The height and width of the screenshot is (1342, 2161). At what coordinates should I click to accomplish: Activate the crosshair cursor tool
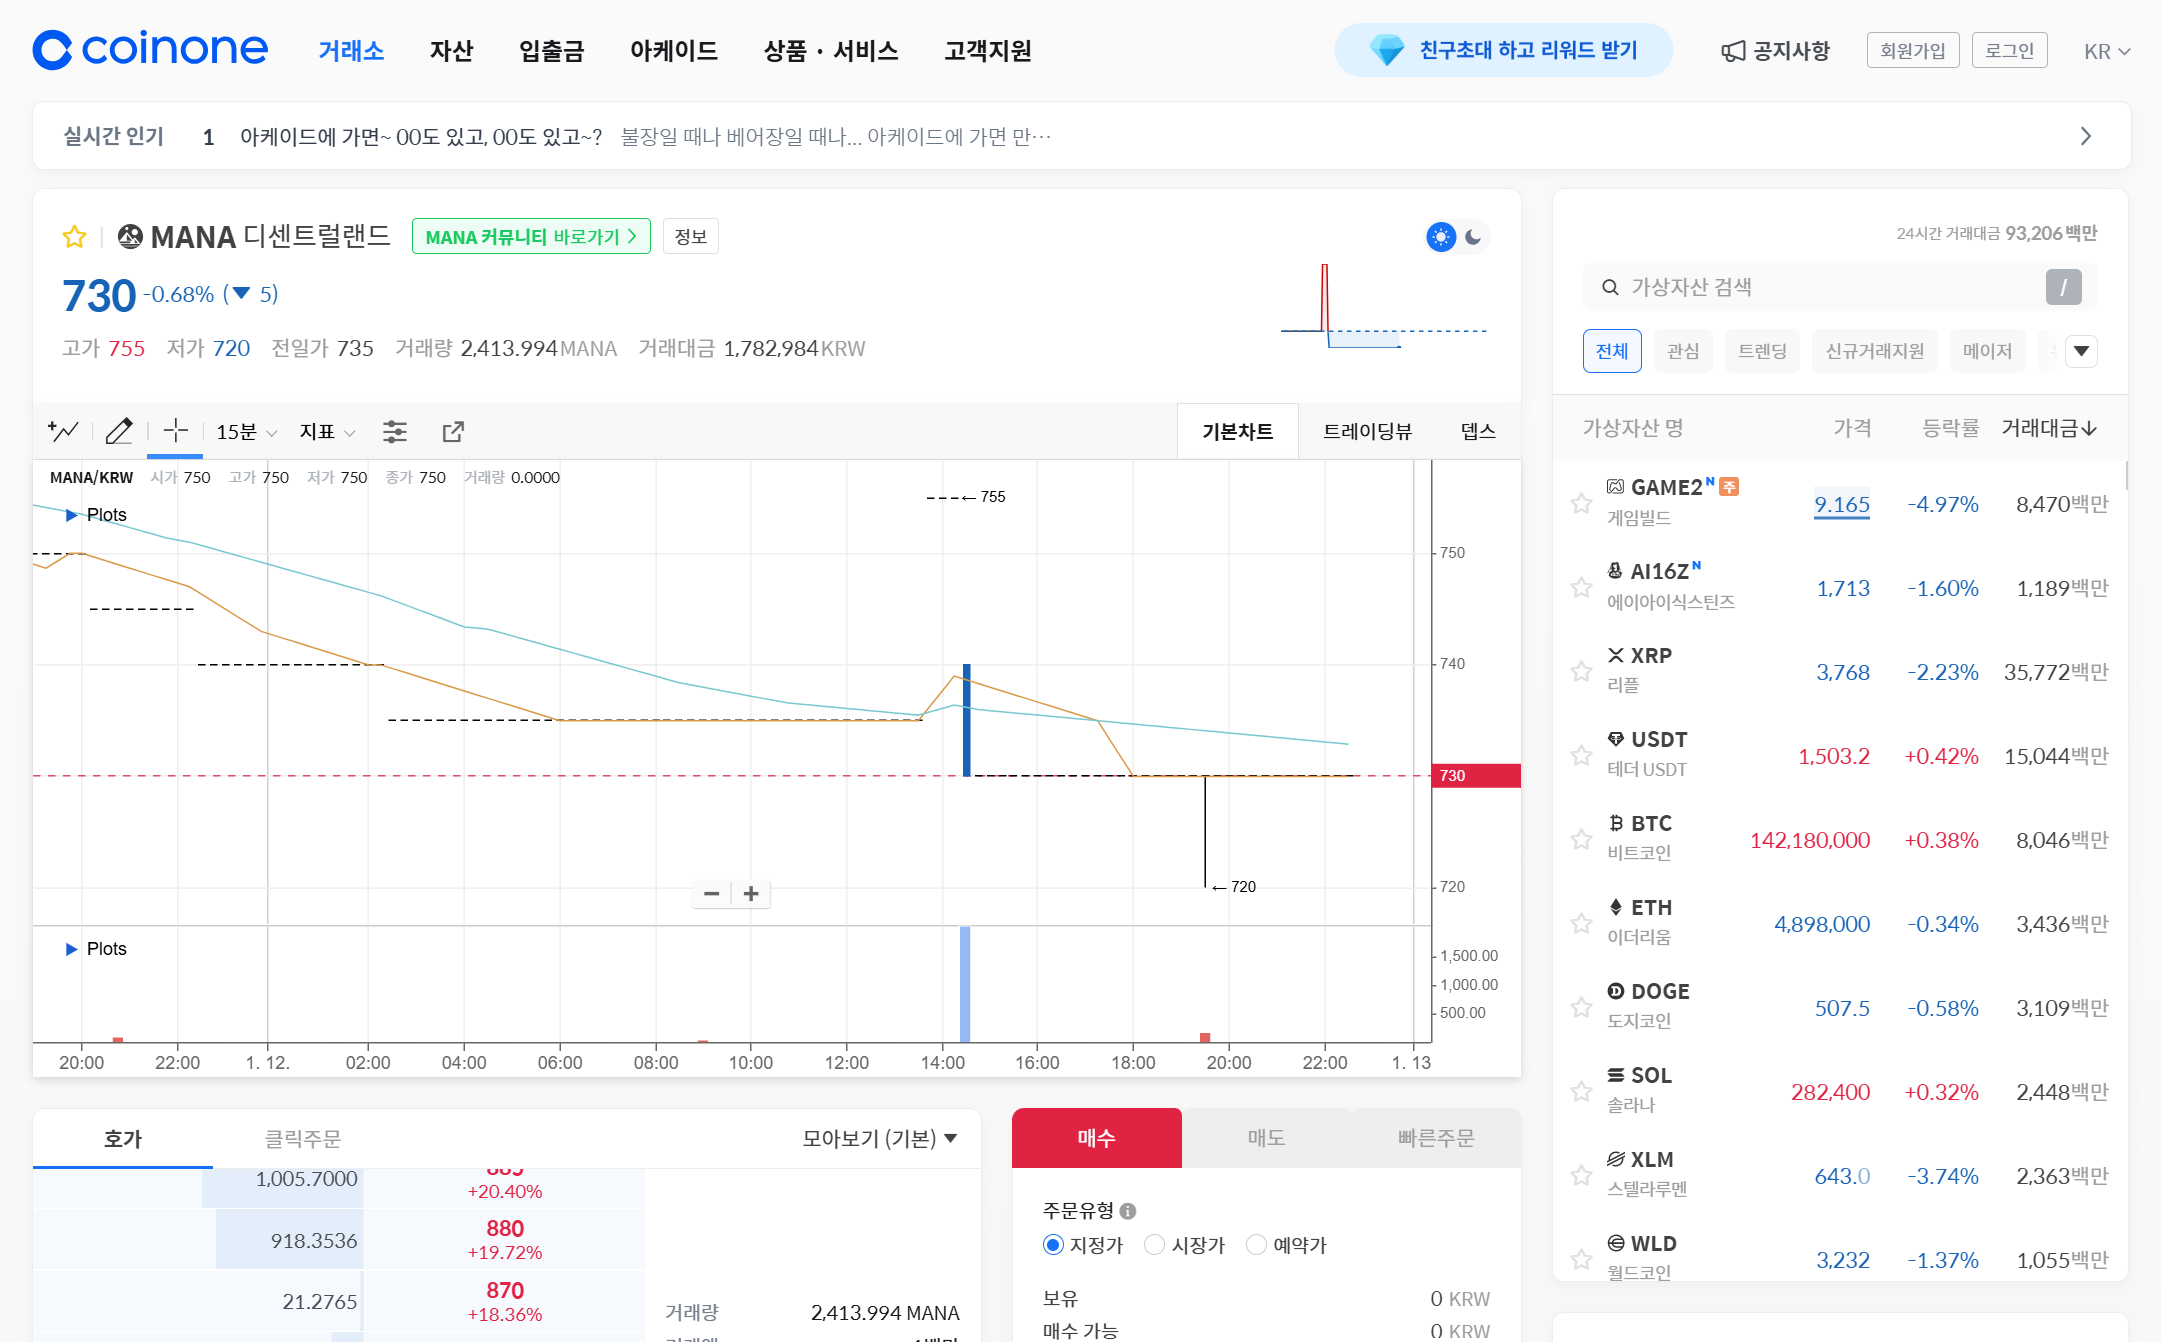[175, 431]
